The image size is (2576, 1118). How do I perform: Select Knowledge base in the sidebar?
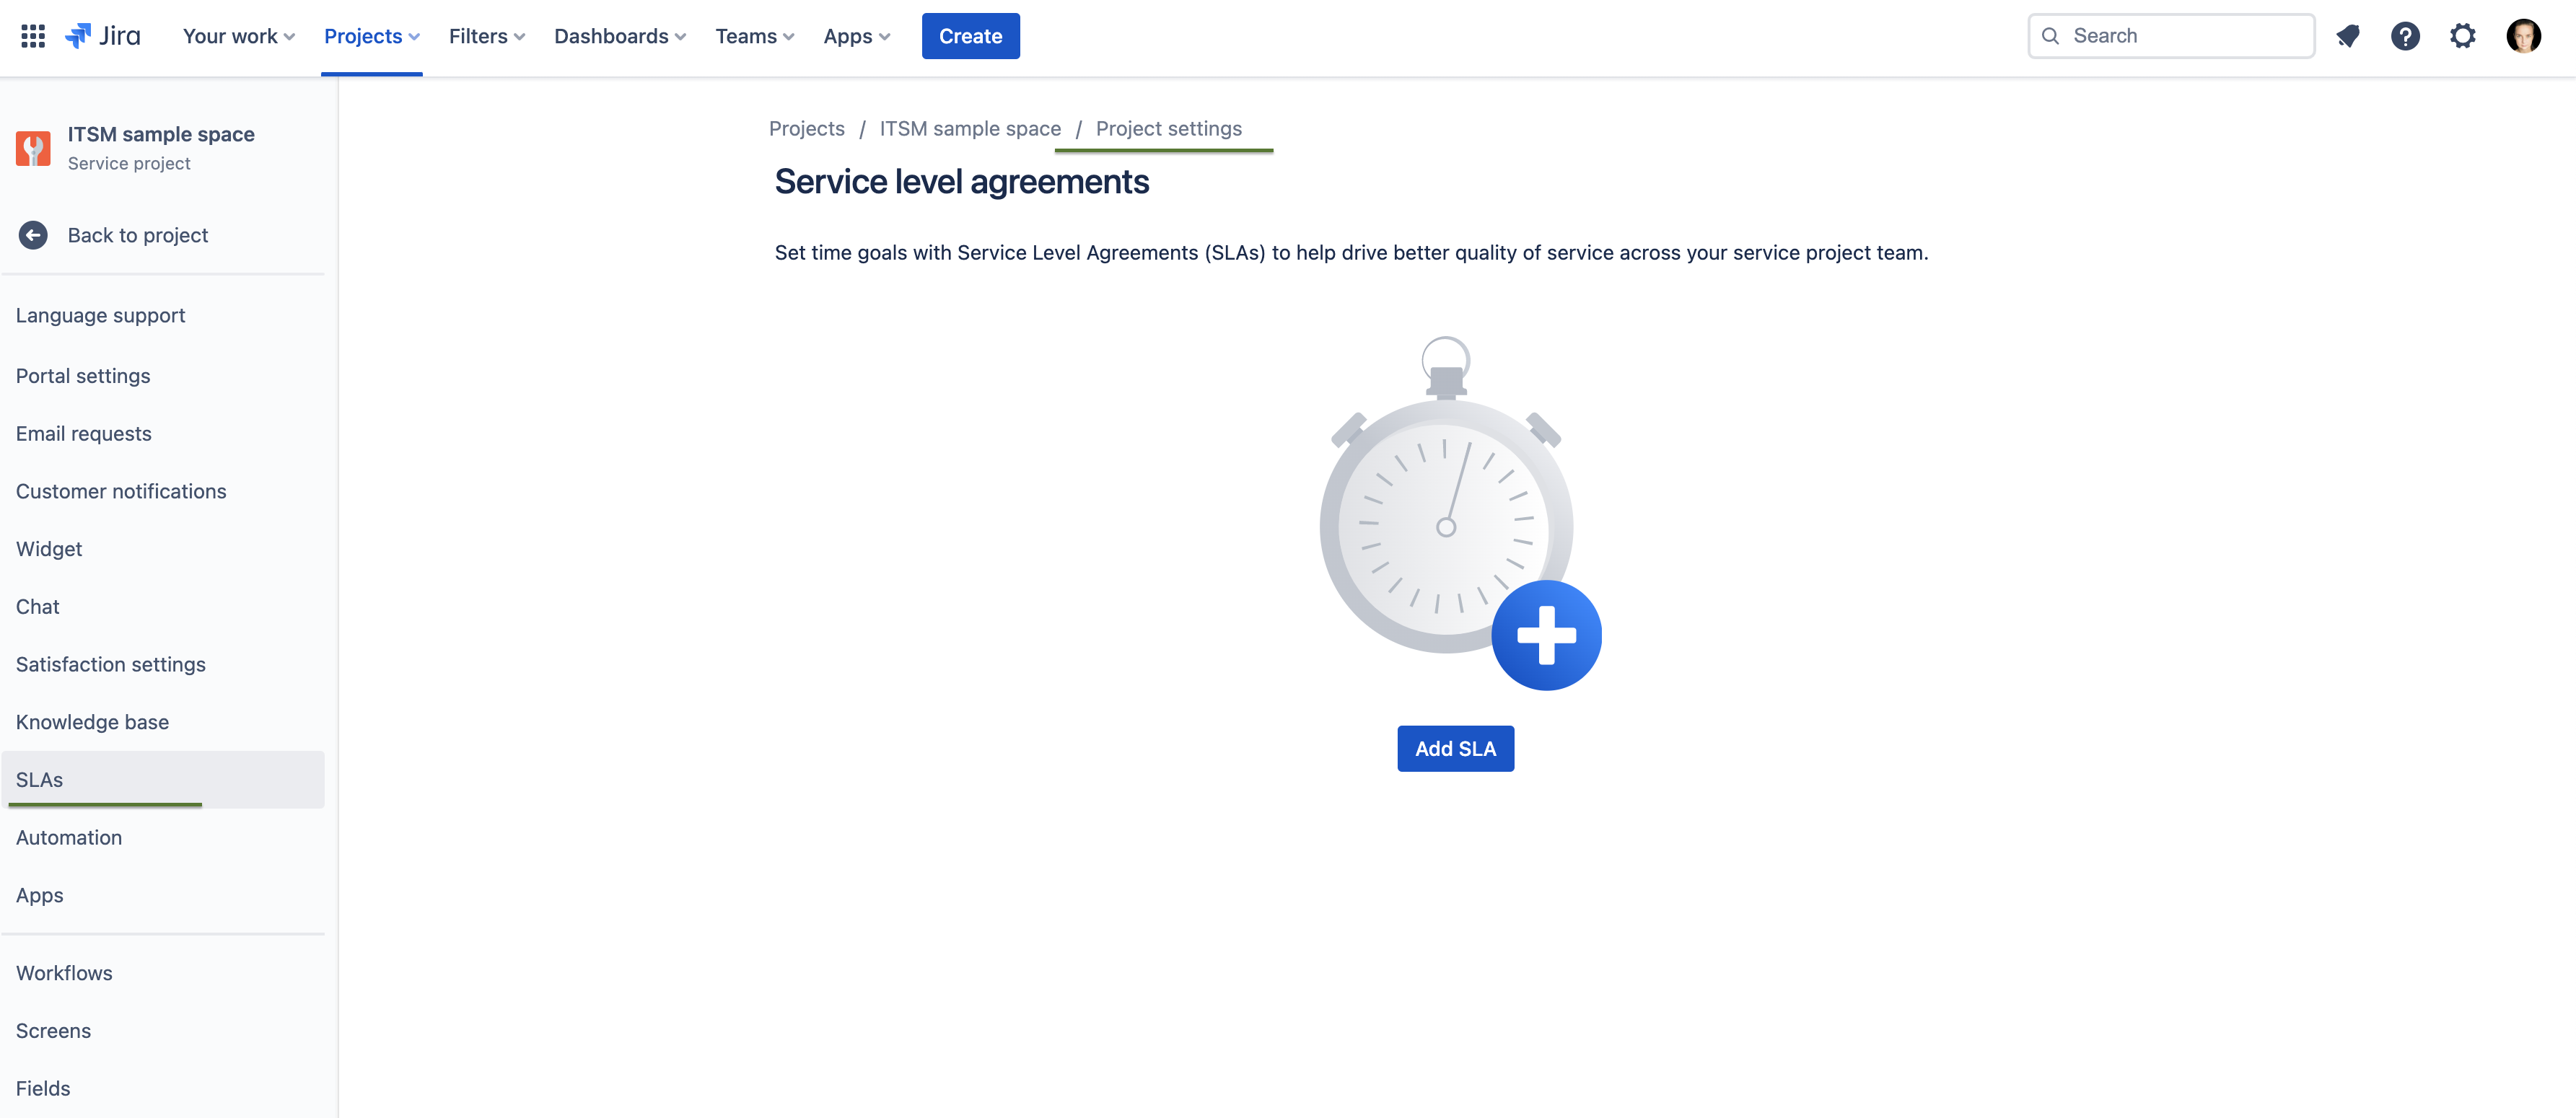pos(92,722)
